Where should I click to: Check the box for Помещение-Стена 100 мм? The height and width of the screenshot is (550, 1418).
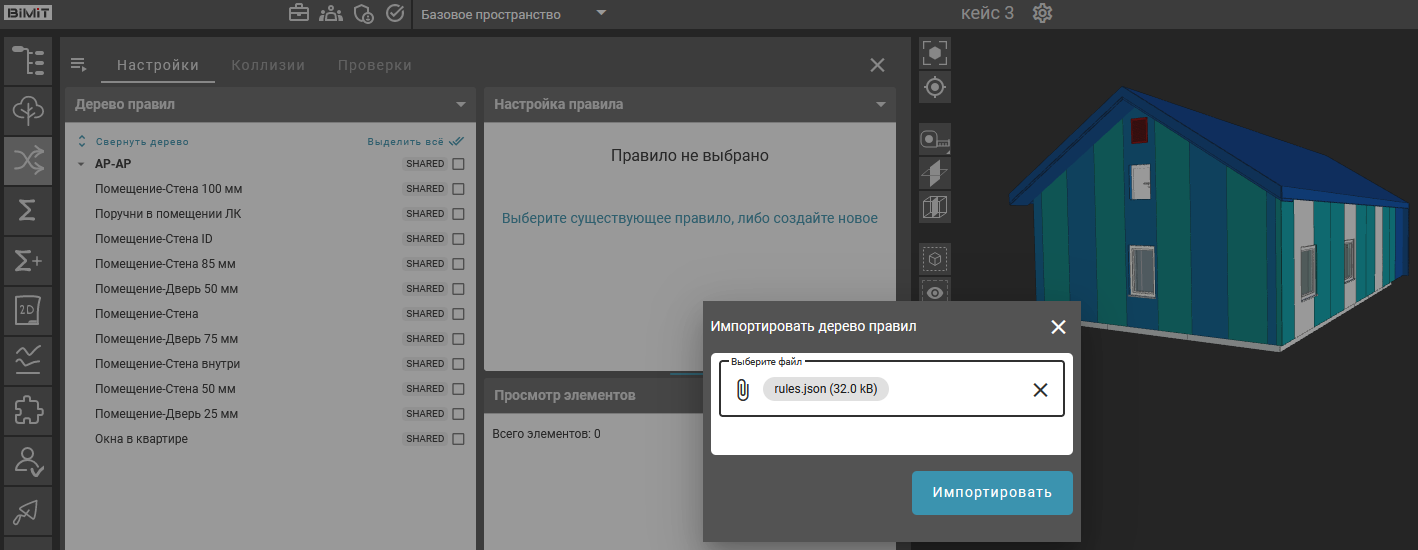pyautogui.click(x=458, y=189)
